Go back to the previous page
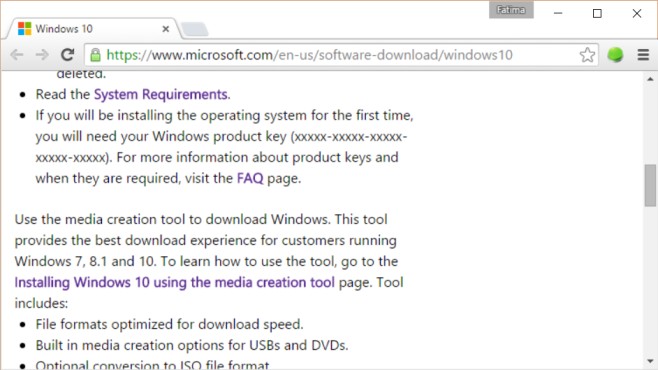Screen dimensions: 658x370 click(x=17, y=55)
